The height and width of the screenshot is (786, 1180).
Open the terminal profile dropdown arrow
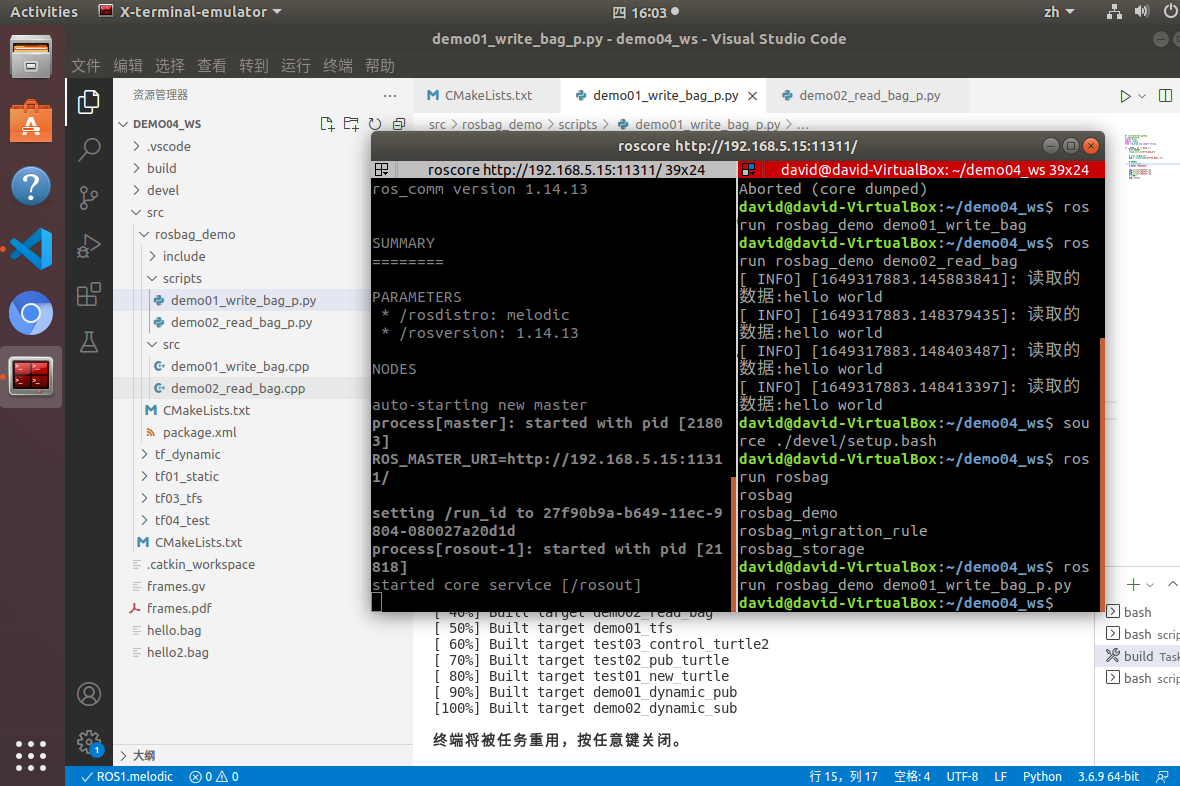pos(1151,583)
